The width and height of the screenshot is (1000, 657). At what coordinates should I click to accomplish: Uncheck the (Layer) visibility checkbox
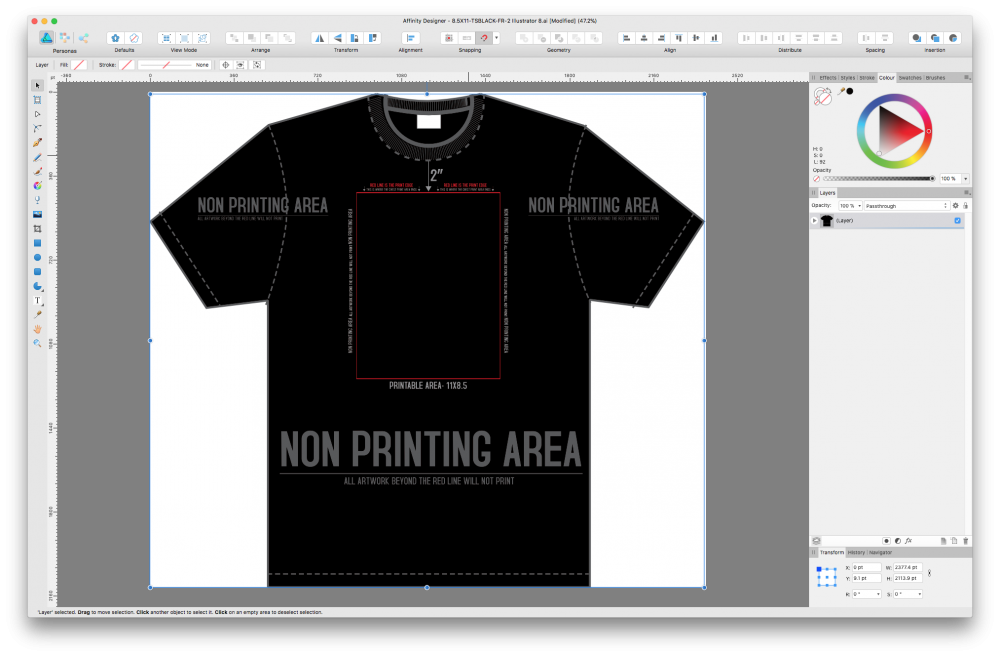[957, 220]
